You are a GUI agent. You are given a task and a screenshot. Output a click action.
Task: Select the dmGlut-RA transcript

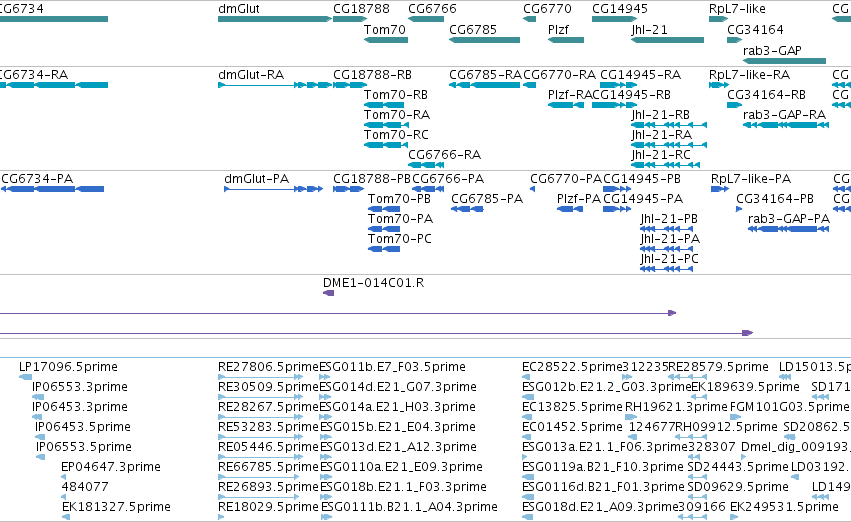275,85
